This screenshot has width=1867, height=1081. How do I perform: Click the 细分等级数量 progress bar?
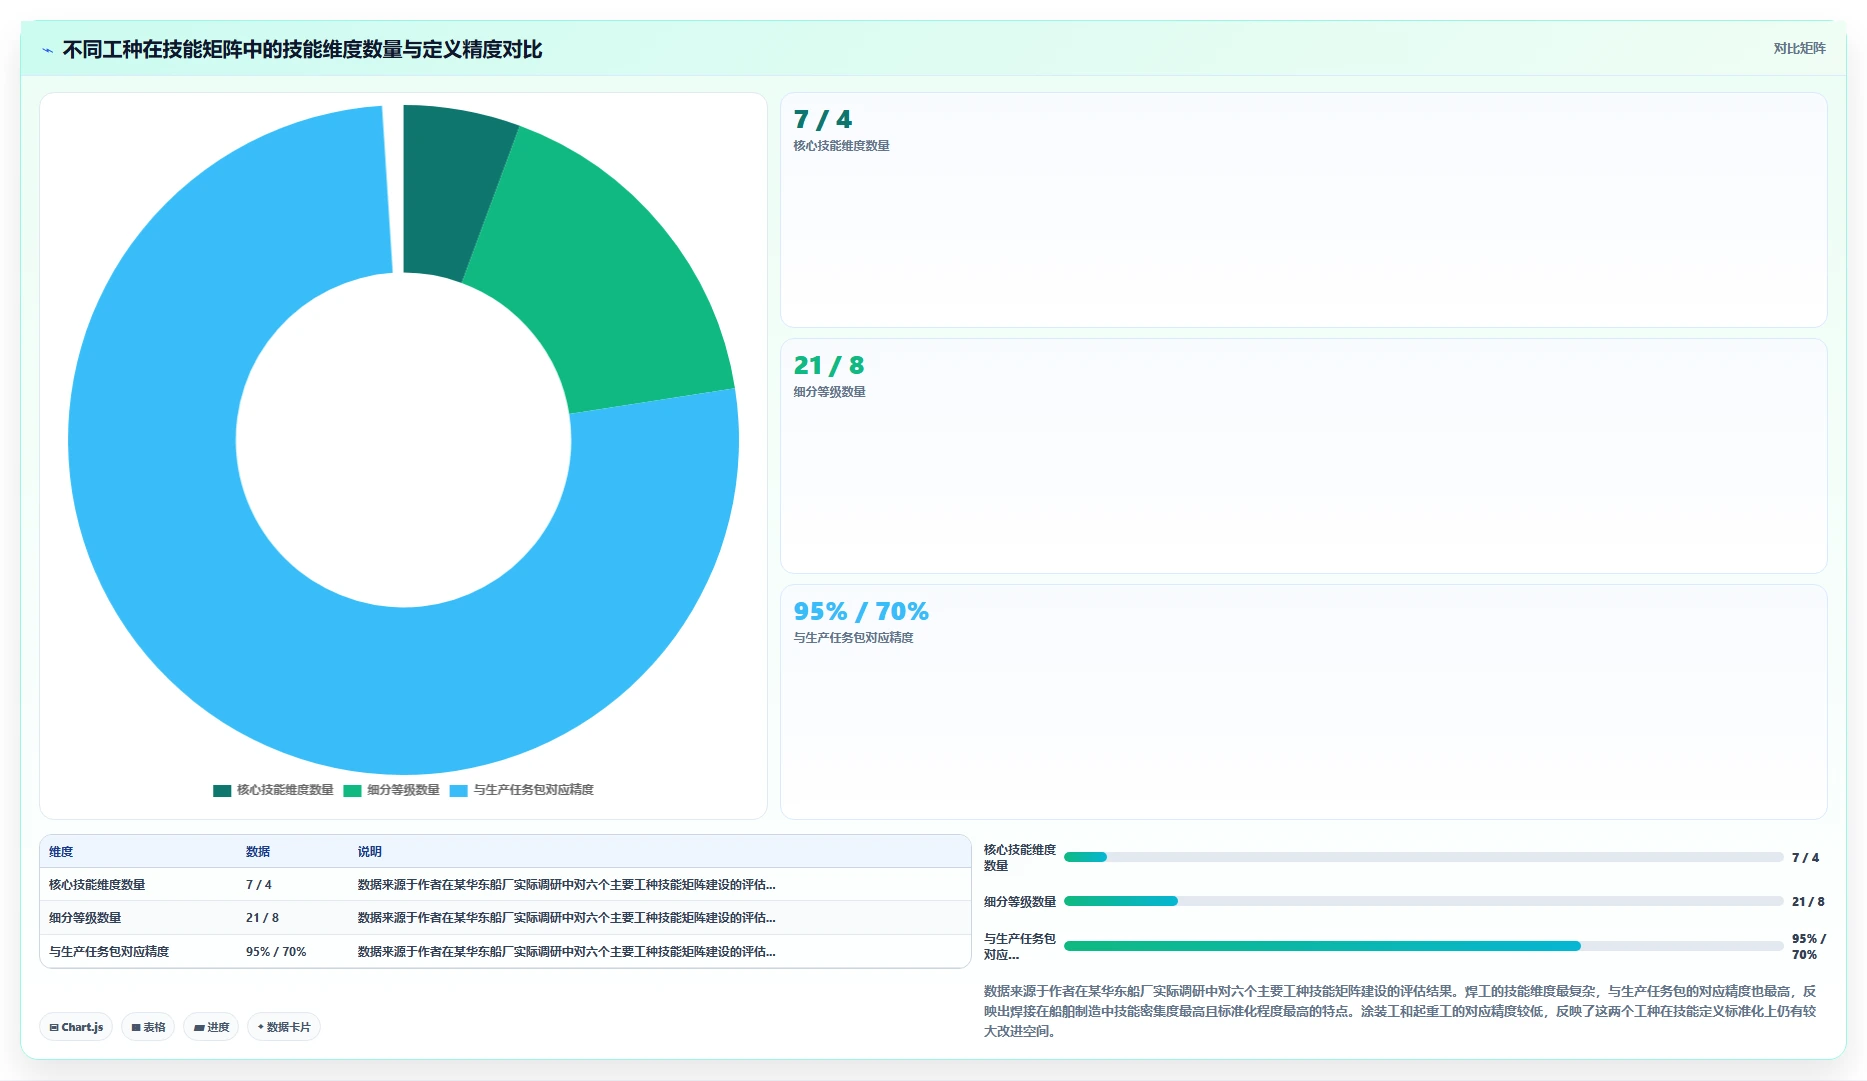(1423, 901)
